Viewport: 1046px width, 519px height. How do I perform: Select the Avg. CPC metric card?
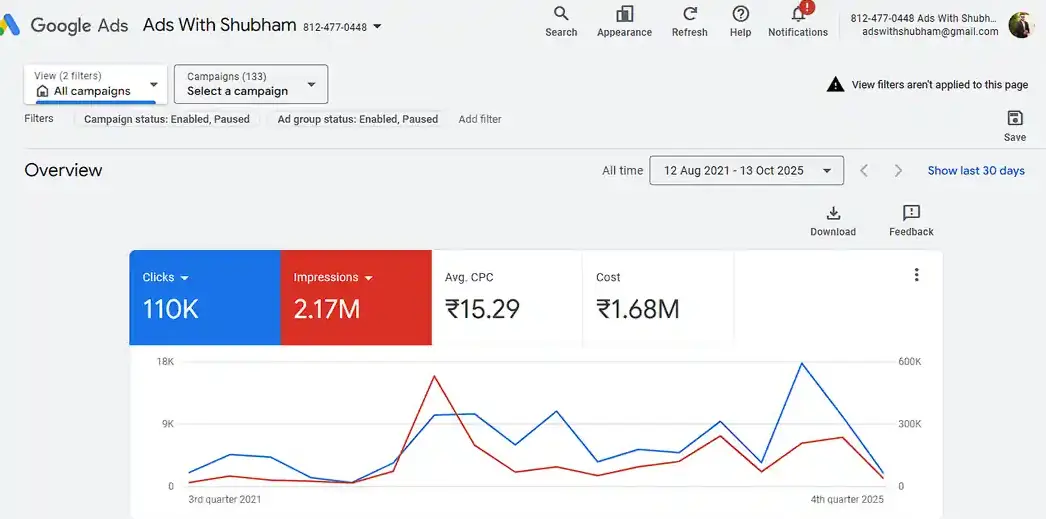(507, 298)
